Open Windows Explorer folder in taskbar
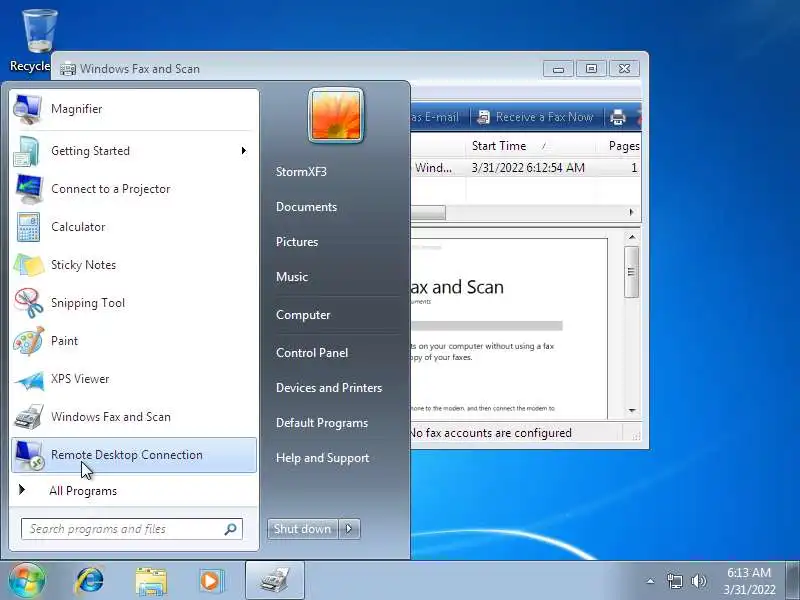 tap(151, 581)
